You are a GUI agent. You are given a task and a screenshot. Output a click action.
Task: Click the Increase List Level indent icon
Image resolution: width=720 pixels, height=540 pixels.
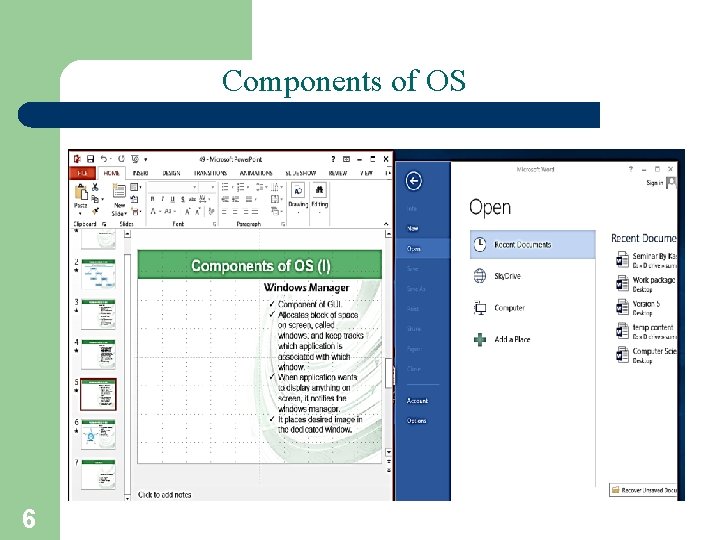[x=235, y=199]
